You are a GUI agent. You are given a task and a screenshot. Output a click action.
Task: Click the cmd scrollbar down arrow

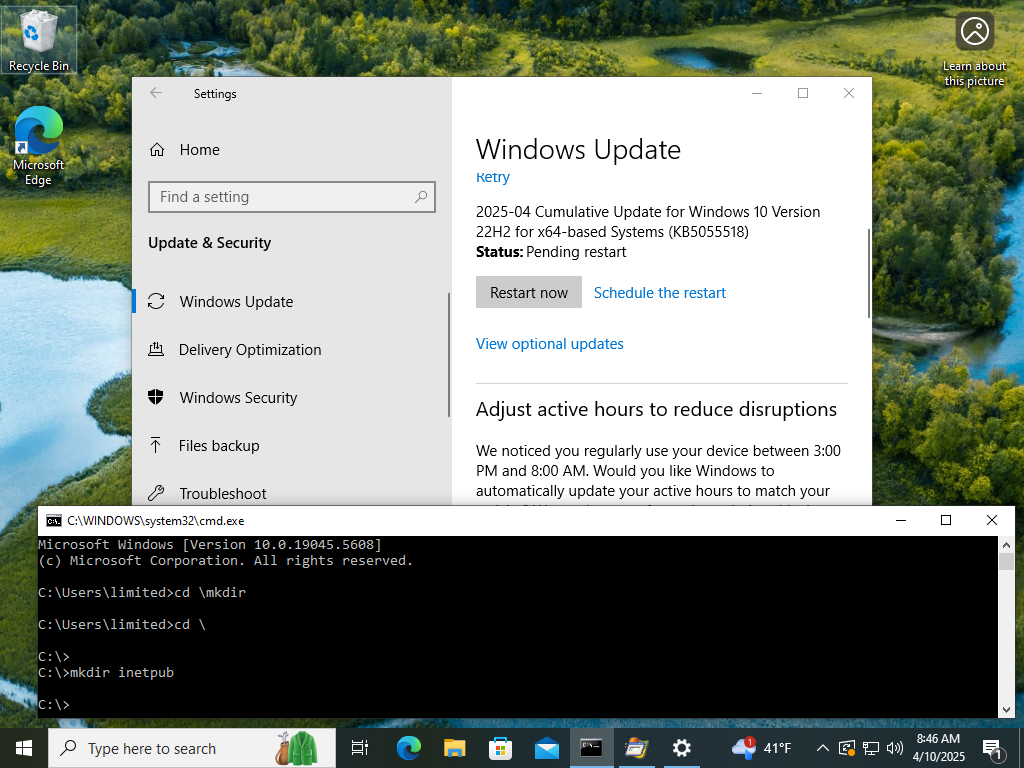pyautogui.click(x=1006, y=709)
